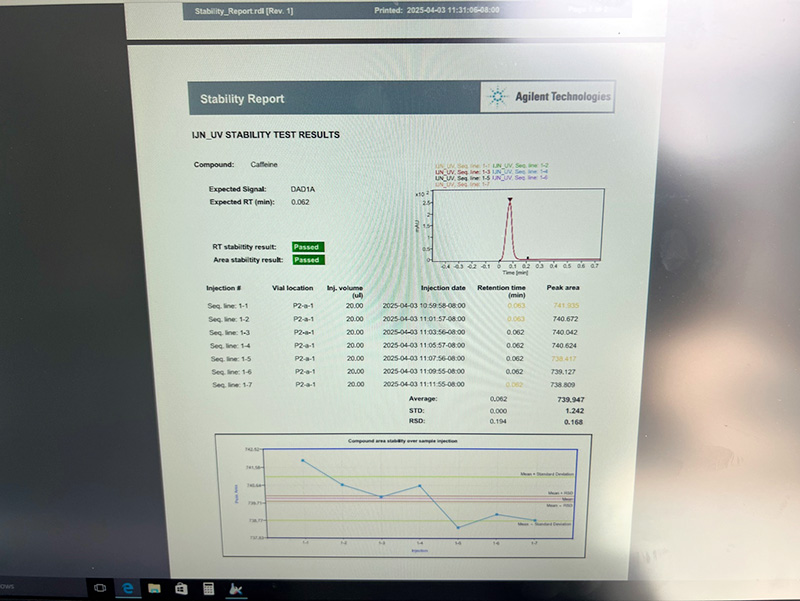Click the peak marker triangle on the chromatogram
Image resolution: width=800 pixels, height=601 pixels.
509,200
